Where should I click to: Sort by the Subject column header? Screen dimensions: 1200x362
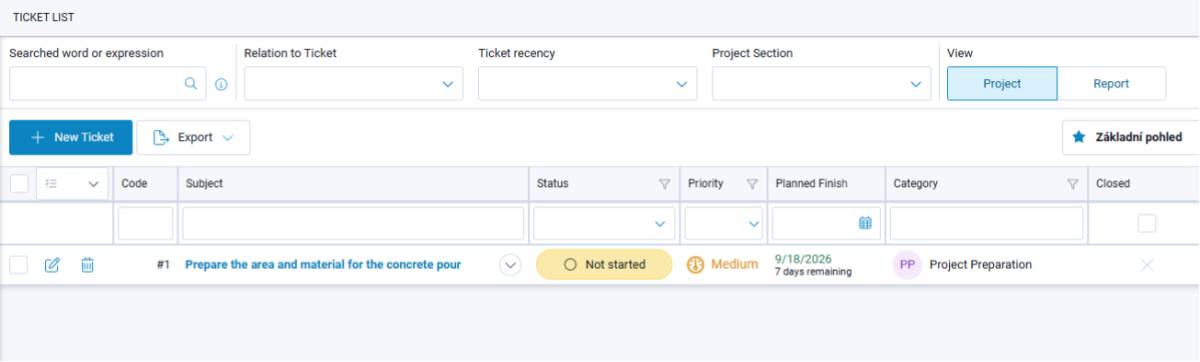coord(204,184)
